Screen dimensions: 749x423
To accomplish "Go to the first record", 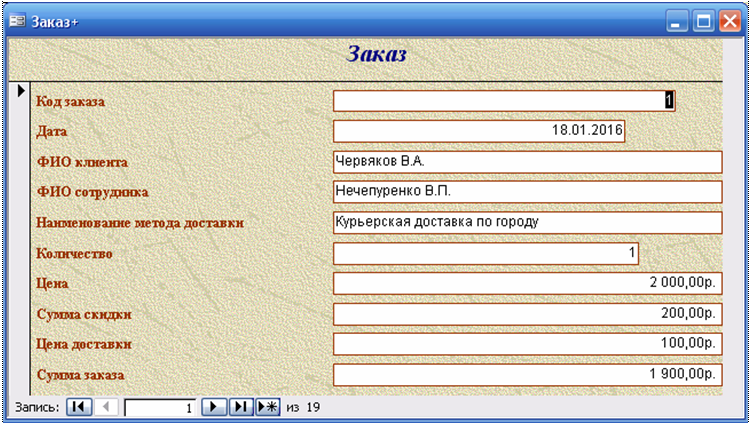I will 79,407.
